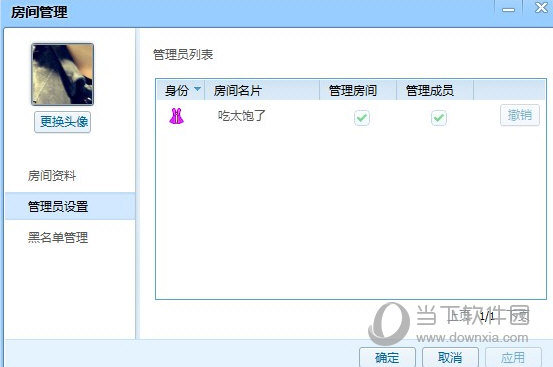Viewport: 553px width, 367px height.
Task: Click the 房间名片 column header
Action: pos(262,90)
